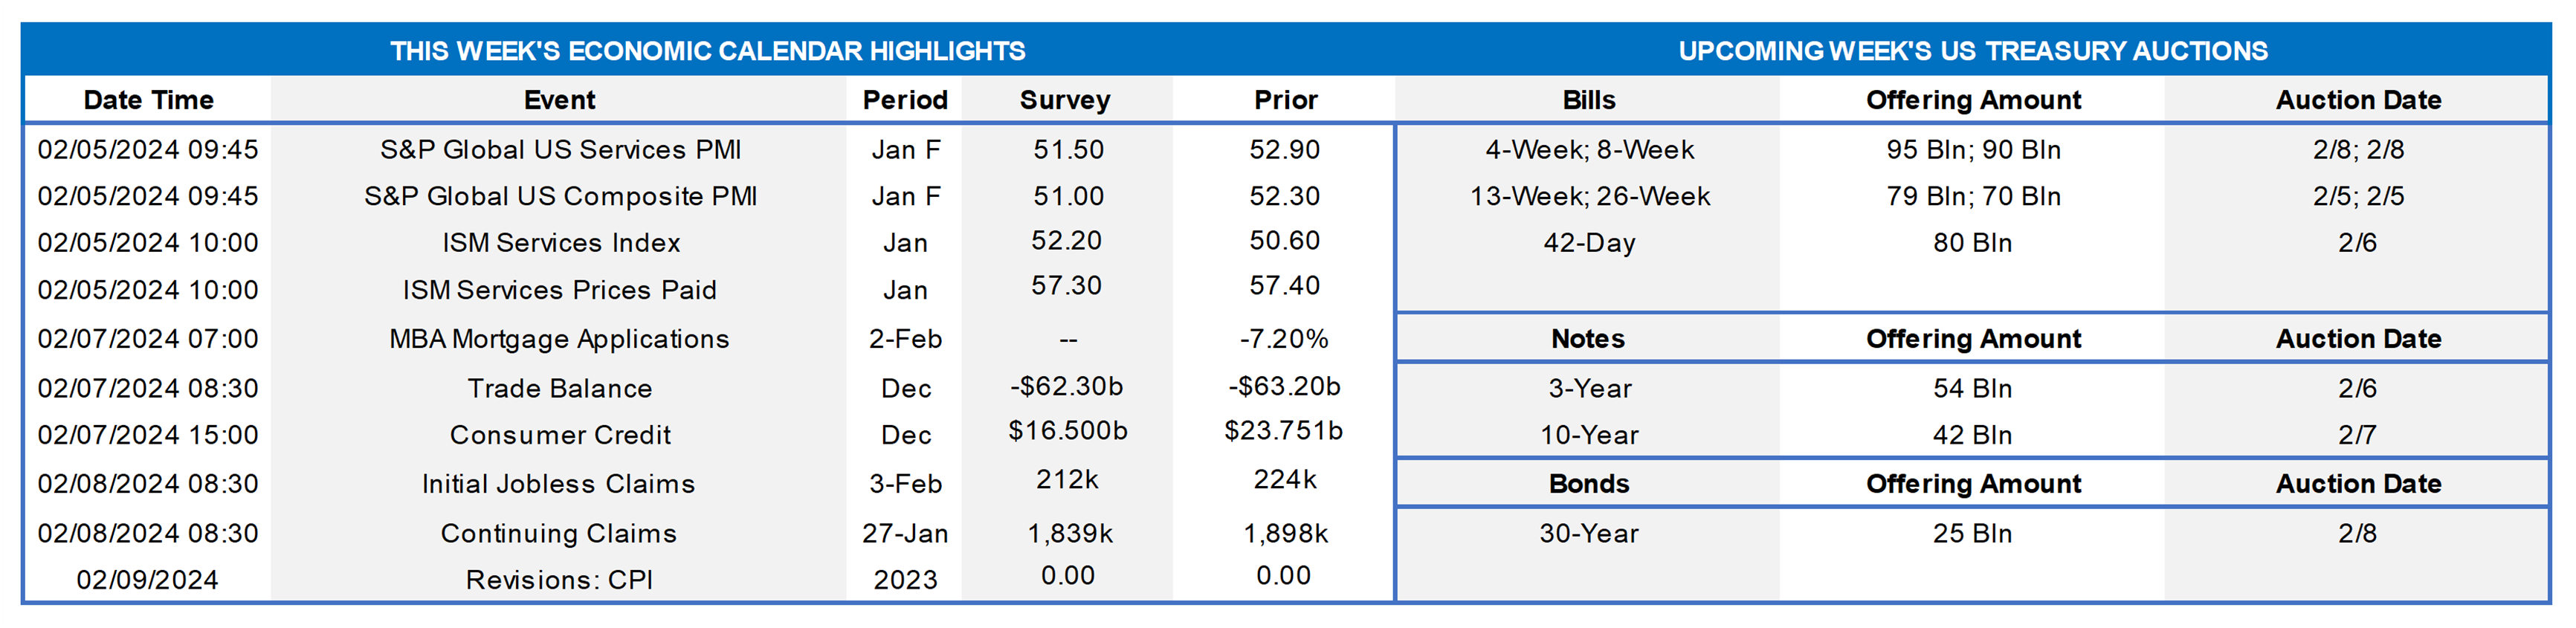Select the 13-Week; 26-Week bills cell
2576x628 pixels.
(x=1589, y=196)
